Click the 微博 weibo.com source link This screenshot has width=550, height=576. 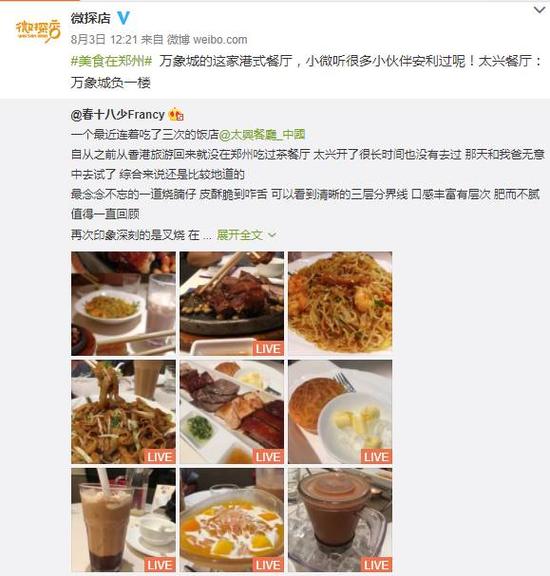(207, 39)
